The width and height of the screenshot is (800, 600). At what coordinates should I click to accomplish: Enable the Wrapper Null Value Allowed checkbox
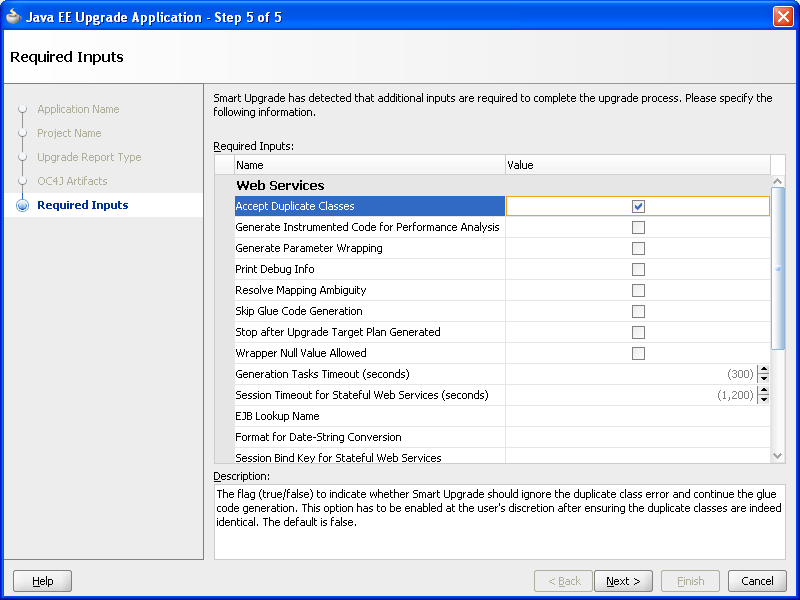[x=638, y=353]
